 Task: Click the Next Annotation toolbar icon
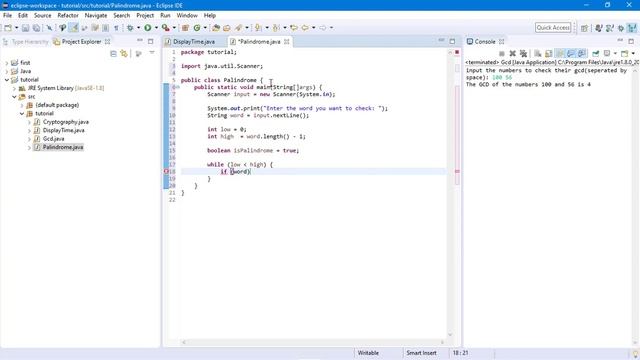(x=258, y=28)
